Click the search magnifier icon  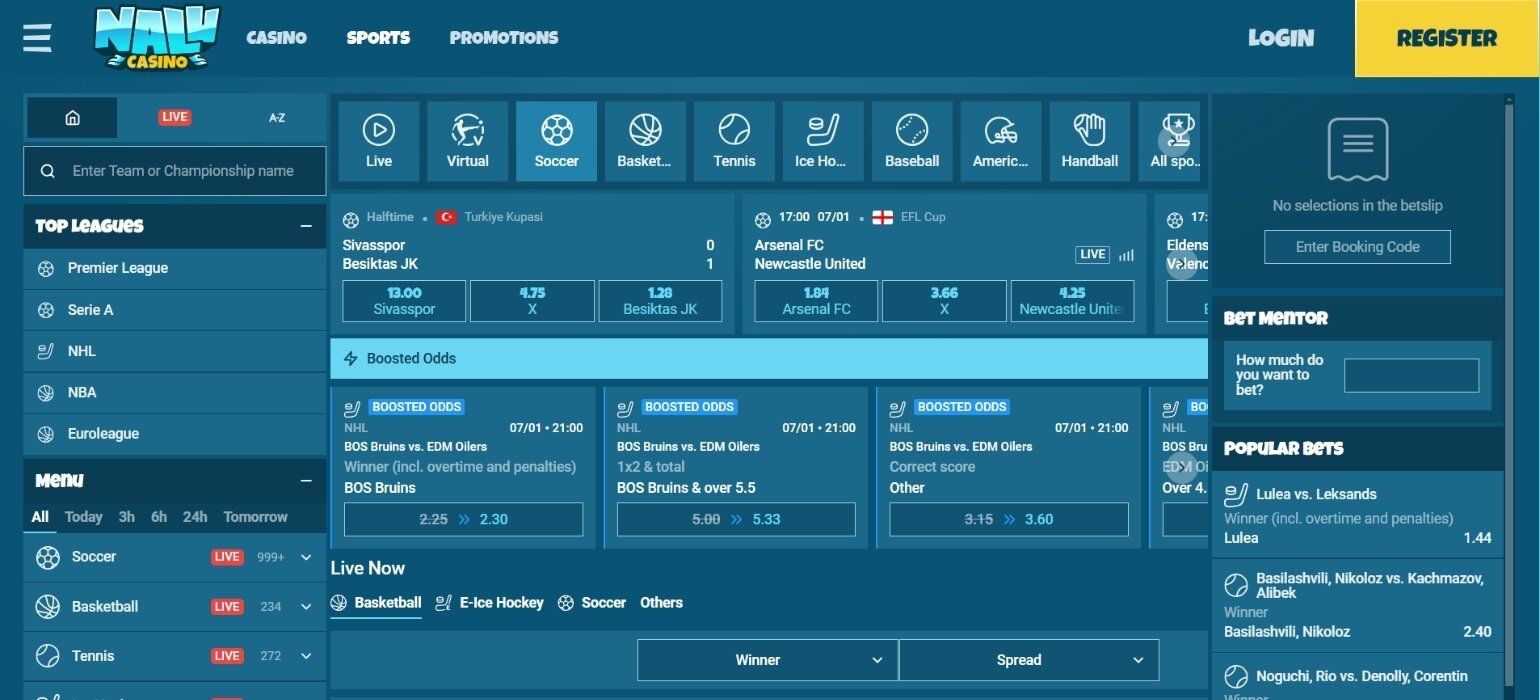click(47, 171)
